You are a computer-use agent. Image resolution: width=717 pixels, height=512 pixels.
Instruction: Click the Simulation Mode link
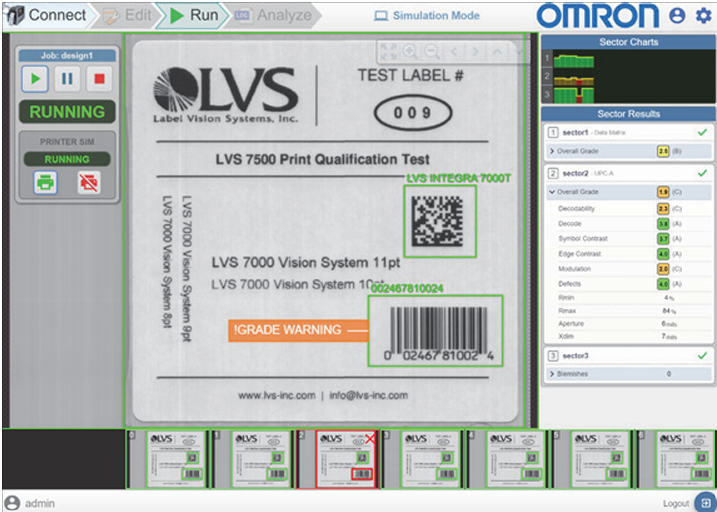pos(427,16)
